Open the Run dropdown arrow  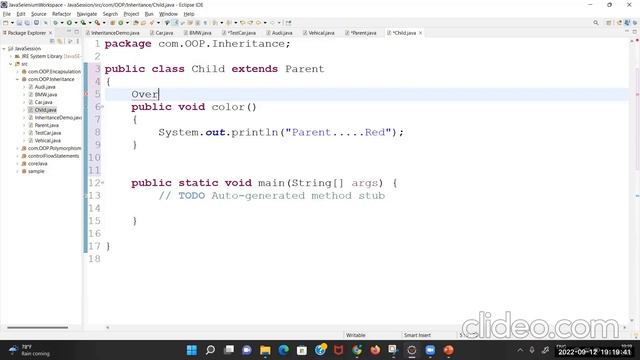tap(76, 23)
